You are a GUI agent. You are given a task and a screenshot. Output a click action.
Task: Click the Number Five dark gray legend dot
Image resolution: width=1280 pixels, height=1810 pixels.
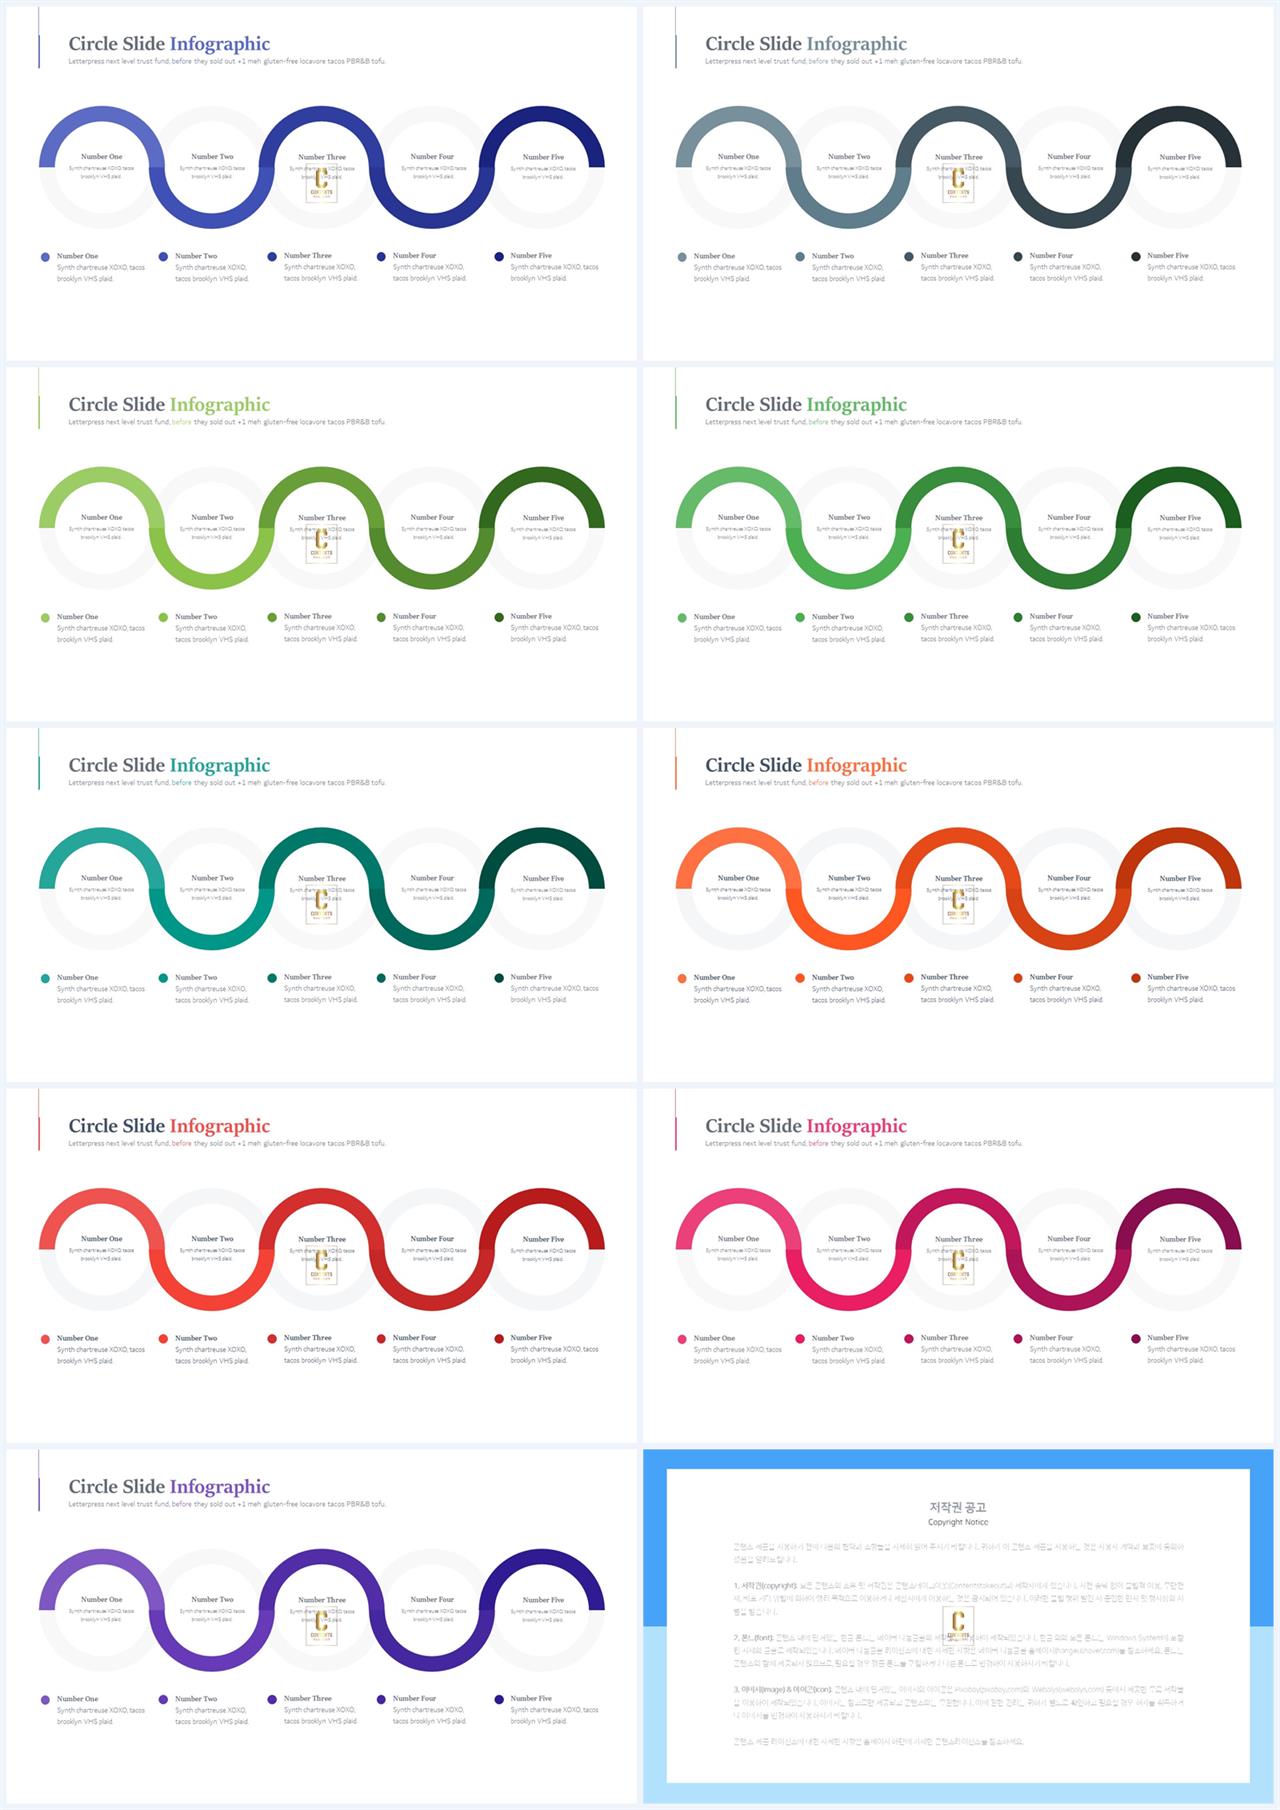(1136, 257)
